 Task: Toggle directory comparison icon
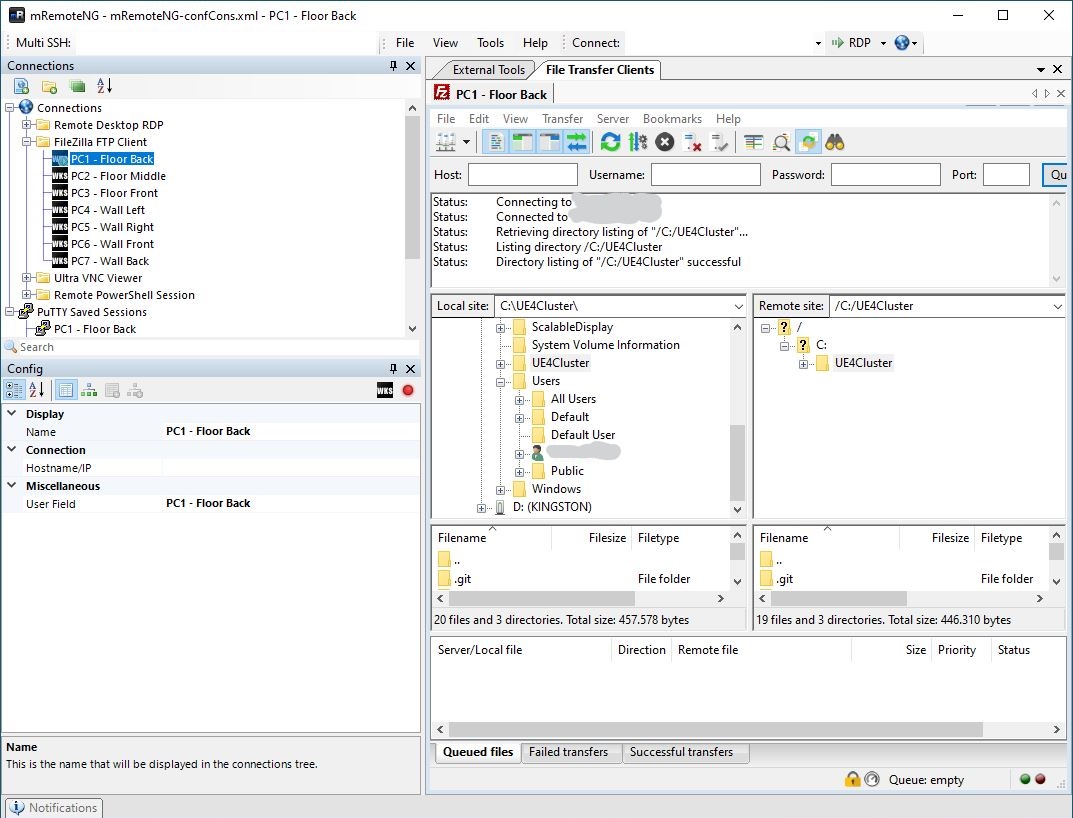point(781,142)
